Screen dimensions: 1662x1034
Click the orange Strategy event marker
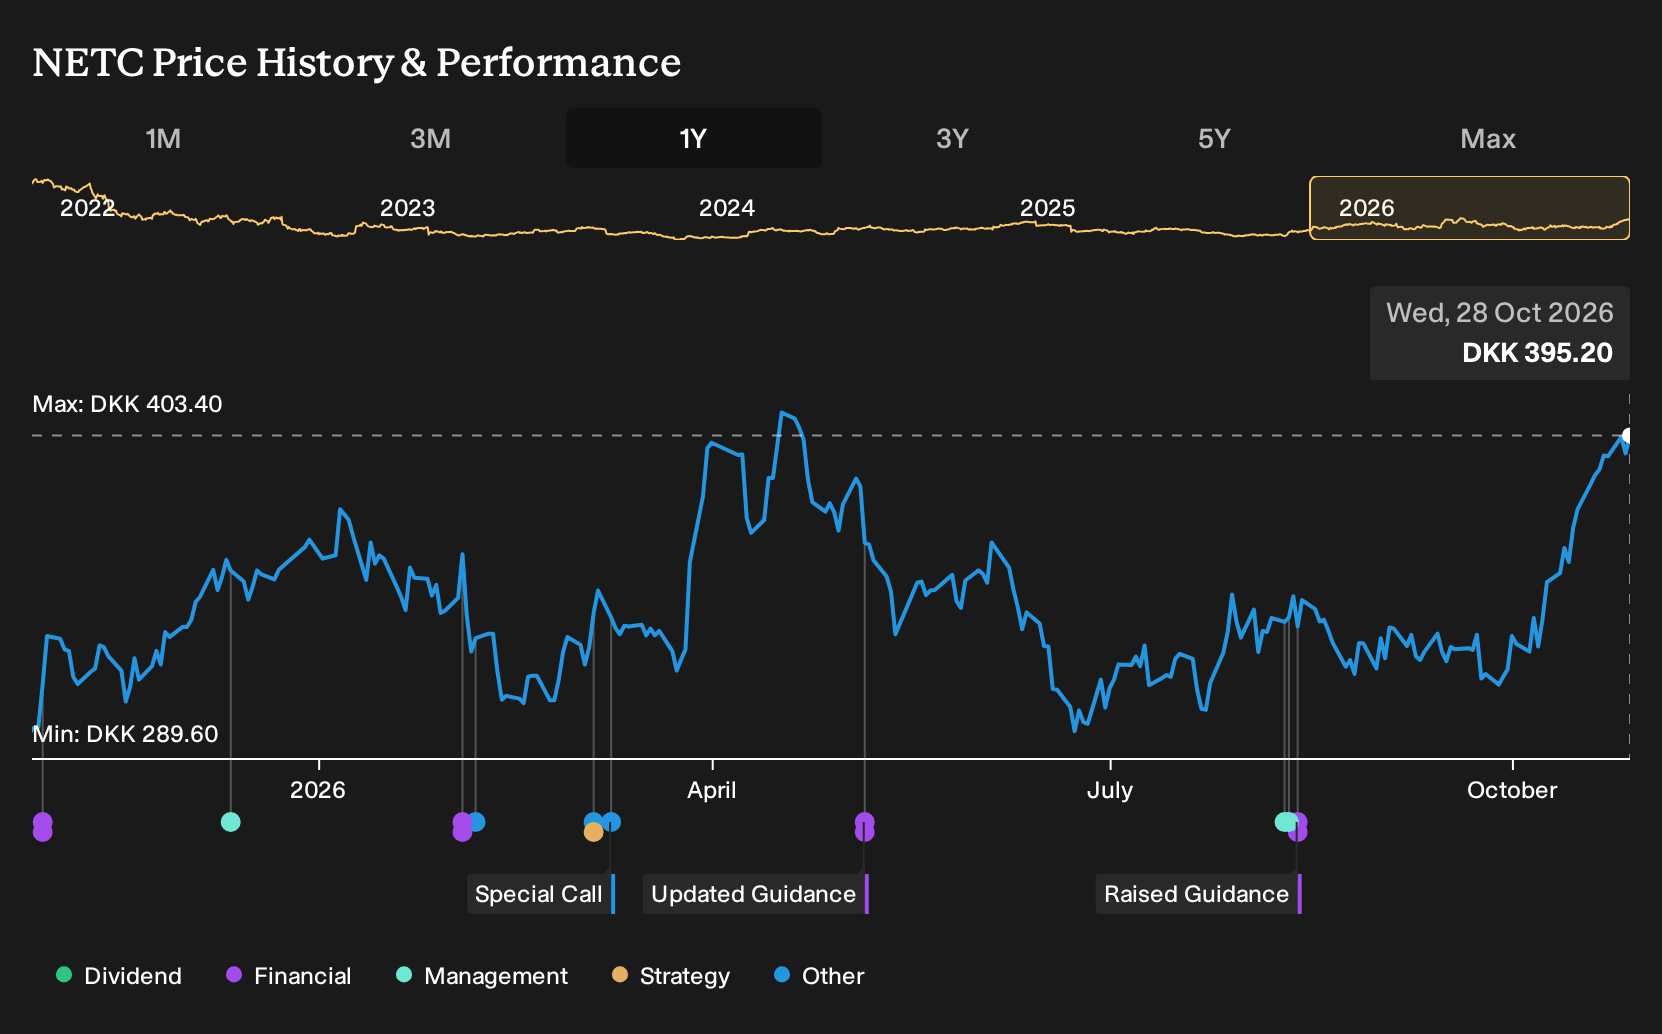593,832
